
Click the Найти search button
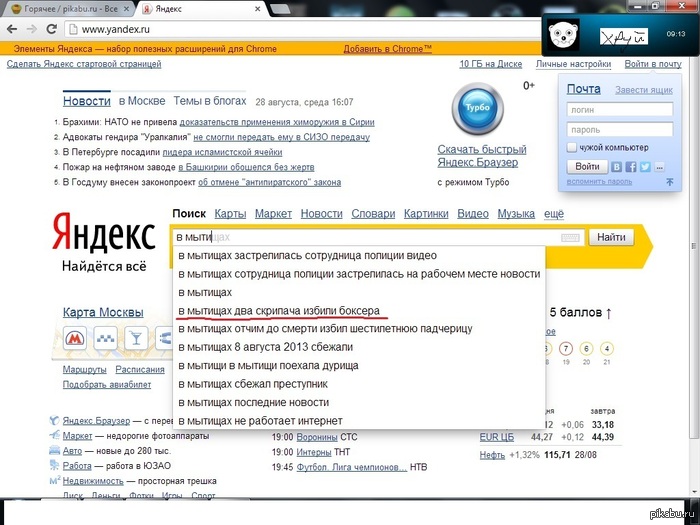point(611,237)
